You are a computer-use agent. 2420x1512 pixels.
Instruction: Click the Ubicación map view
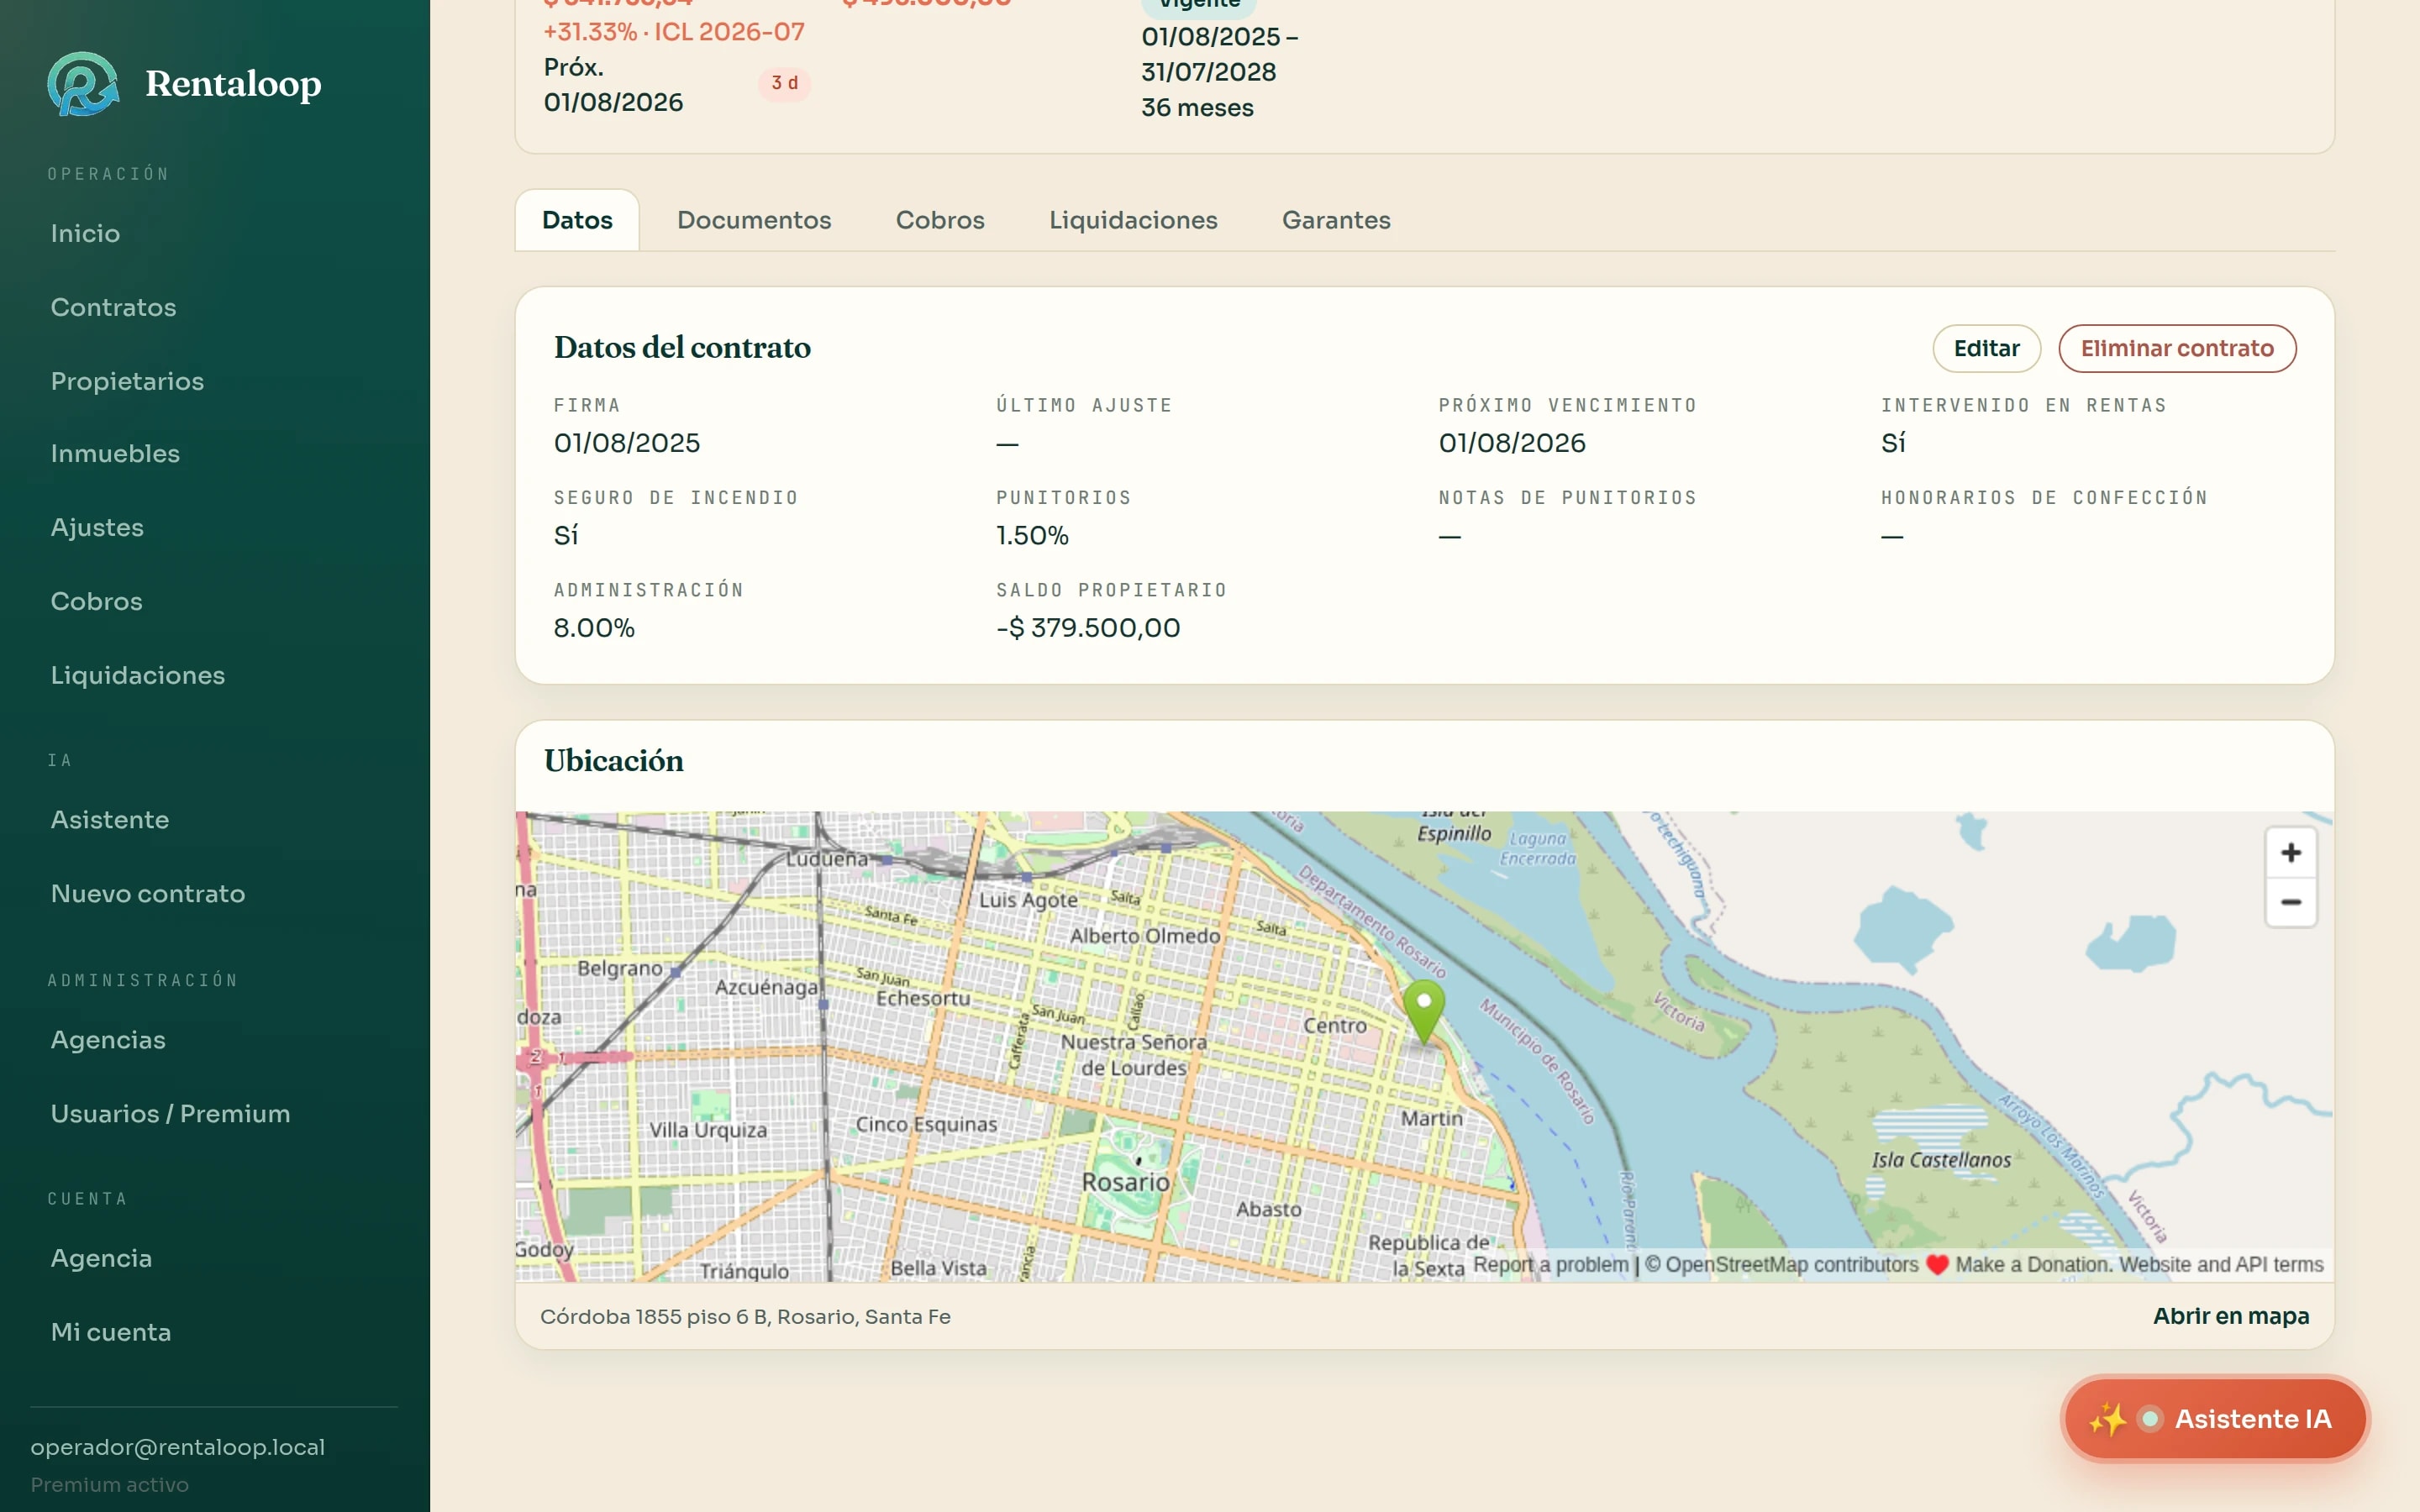pos(1424,1047)
